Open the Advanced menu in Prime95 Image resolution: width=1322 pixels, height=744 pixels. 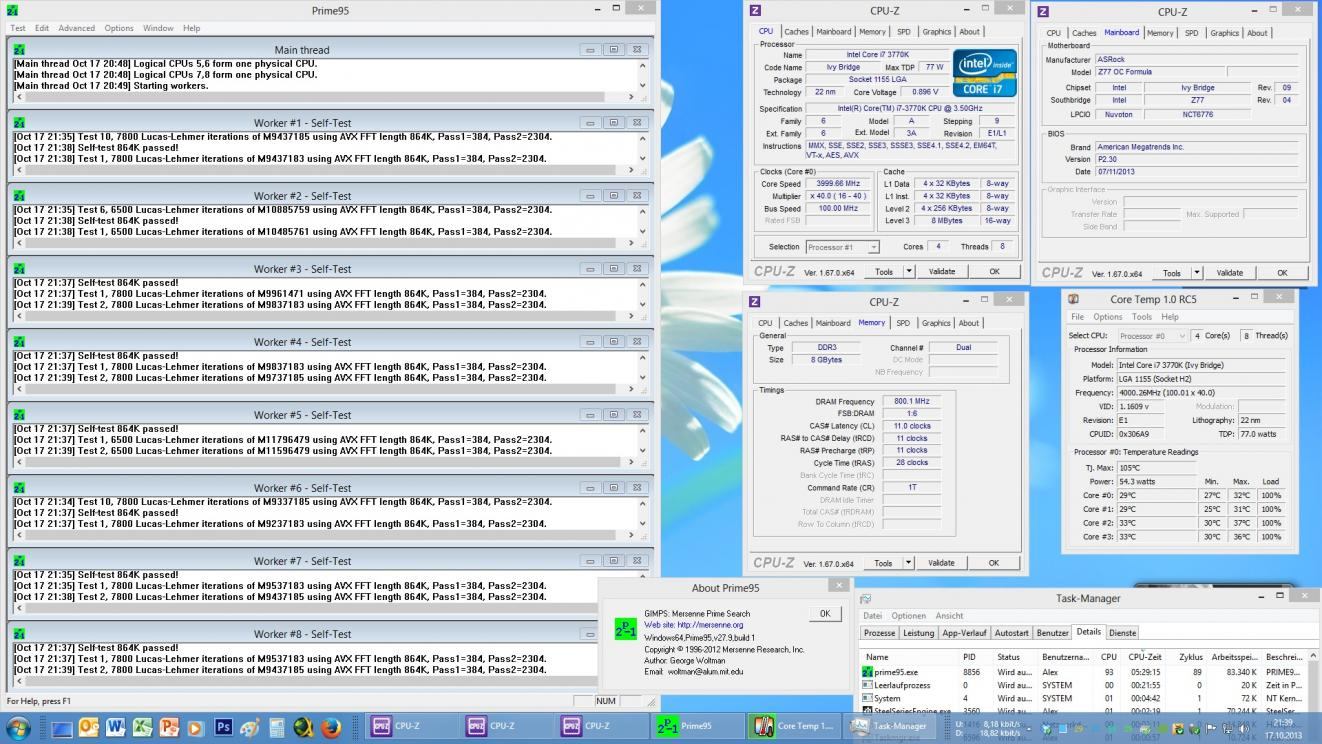(76, 28)
